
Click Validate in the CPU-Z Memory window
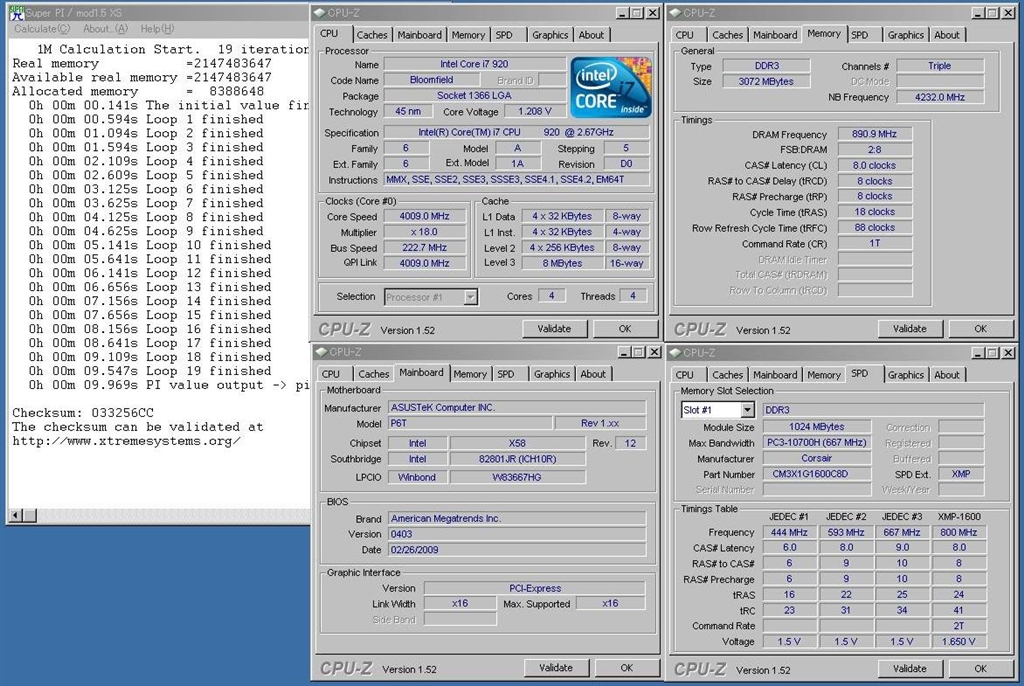[910, 329]
